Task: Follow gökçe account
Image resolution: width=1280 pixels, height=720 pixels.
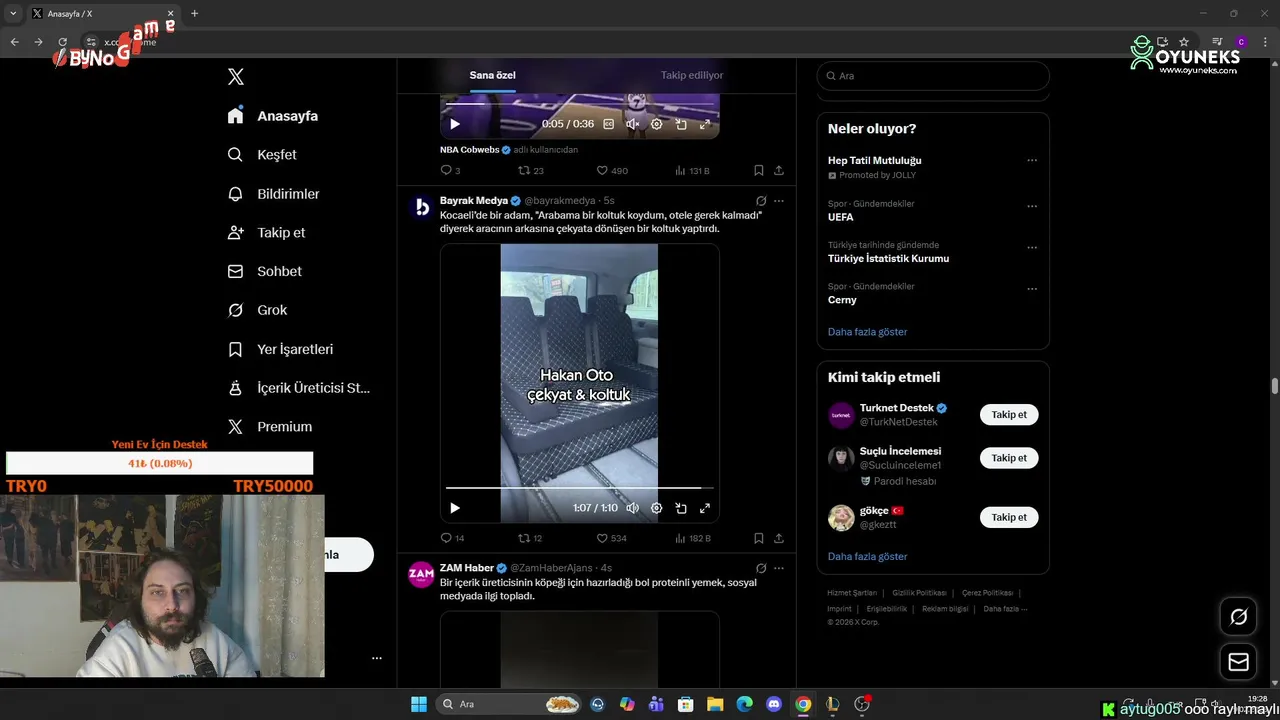Action: coord(1009,517)
